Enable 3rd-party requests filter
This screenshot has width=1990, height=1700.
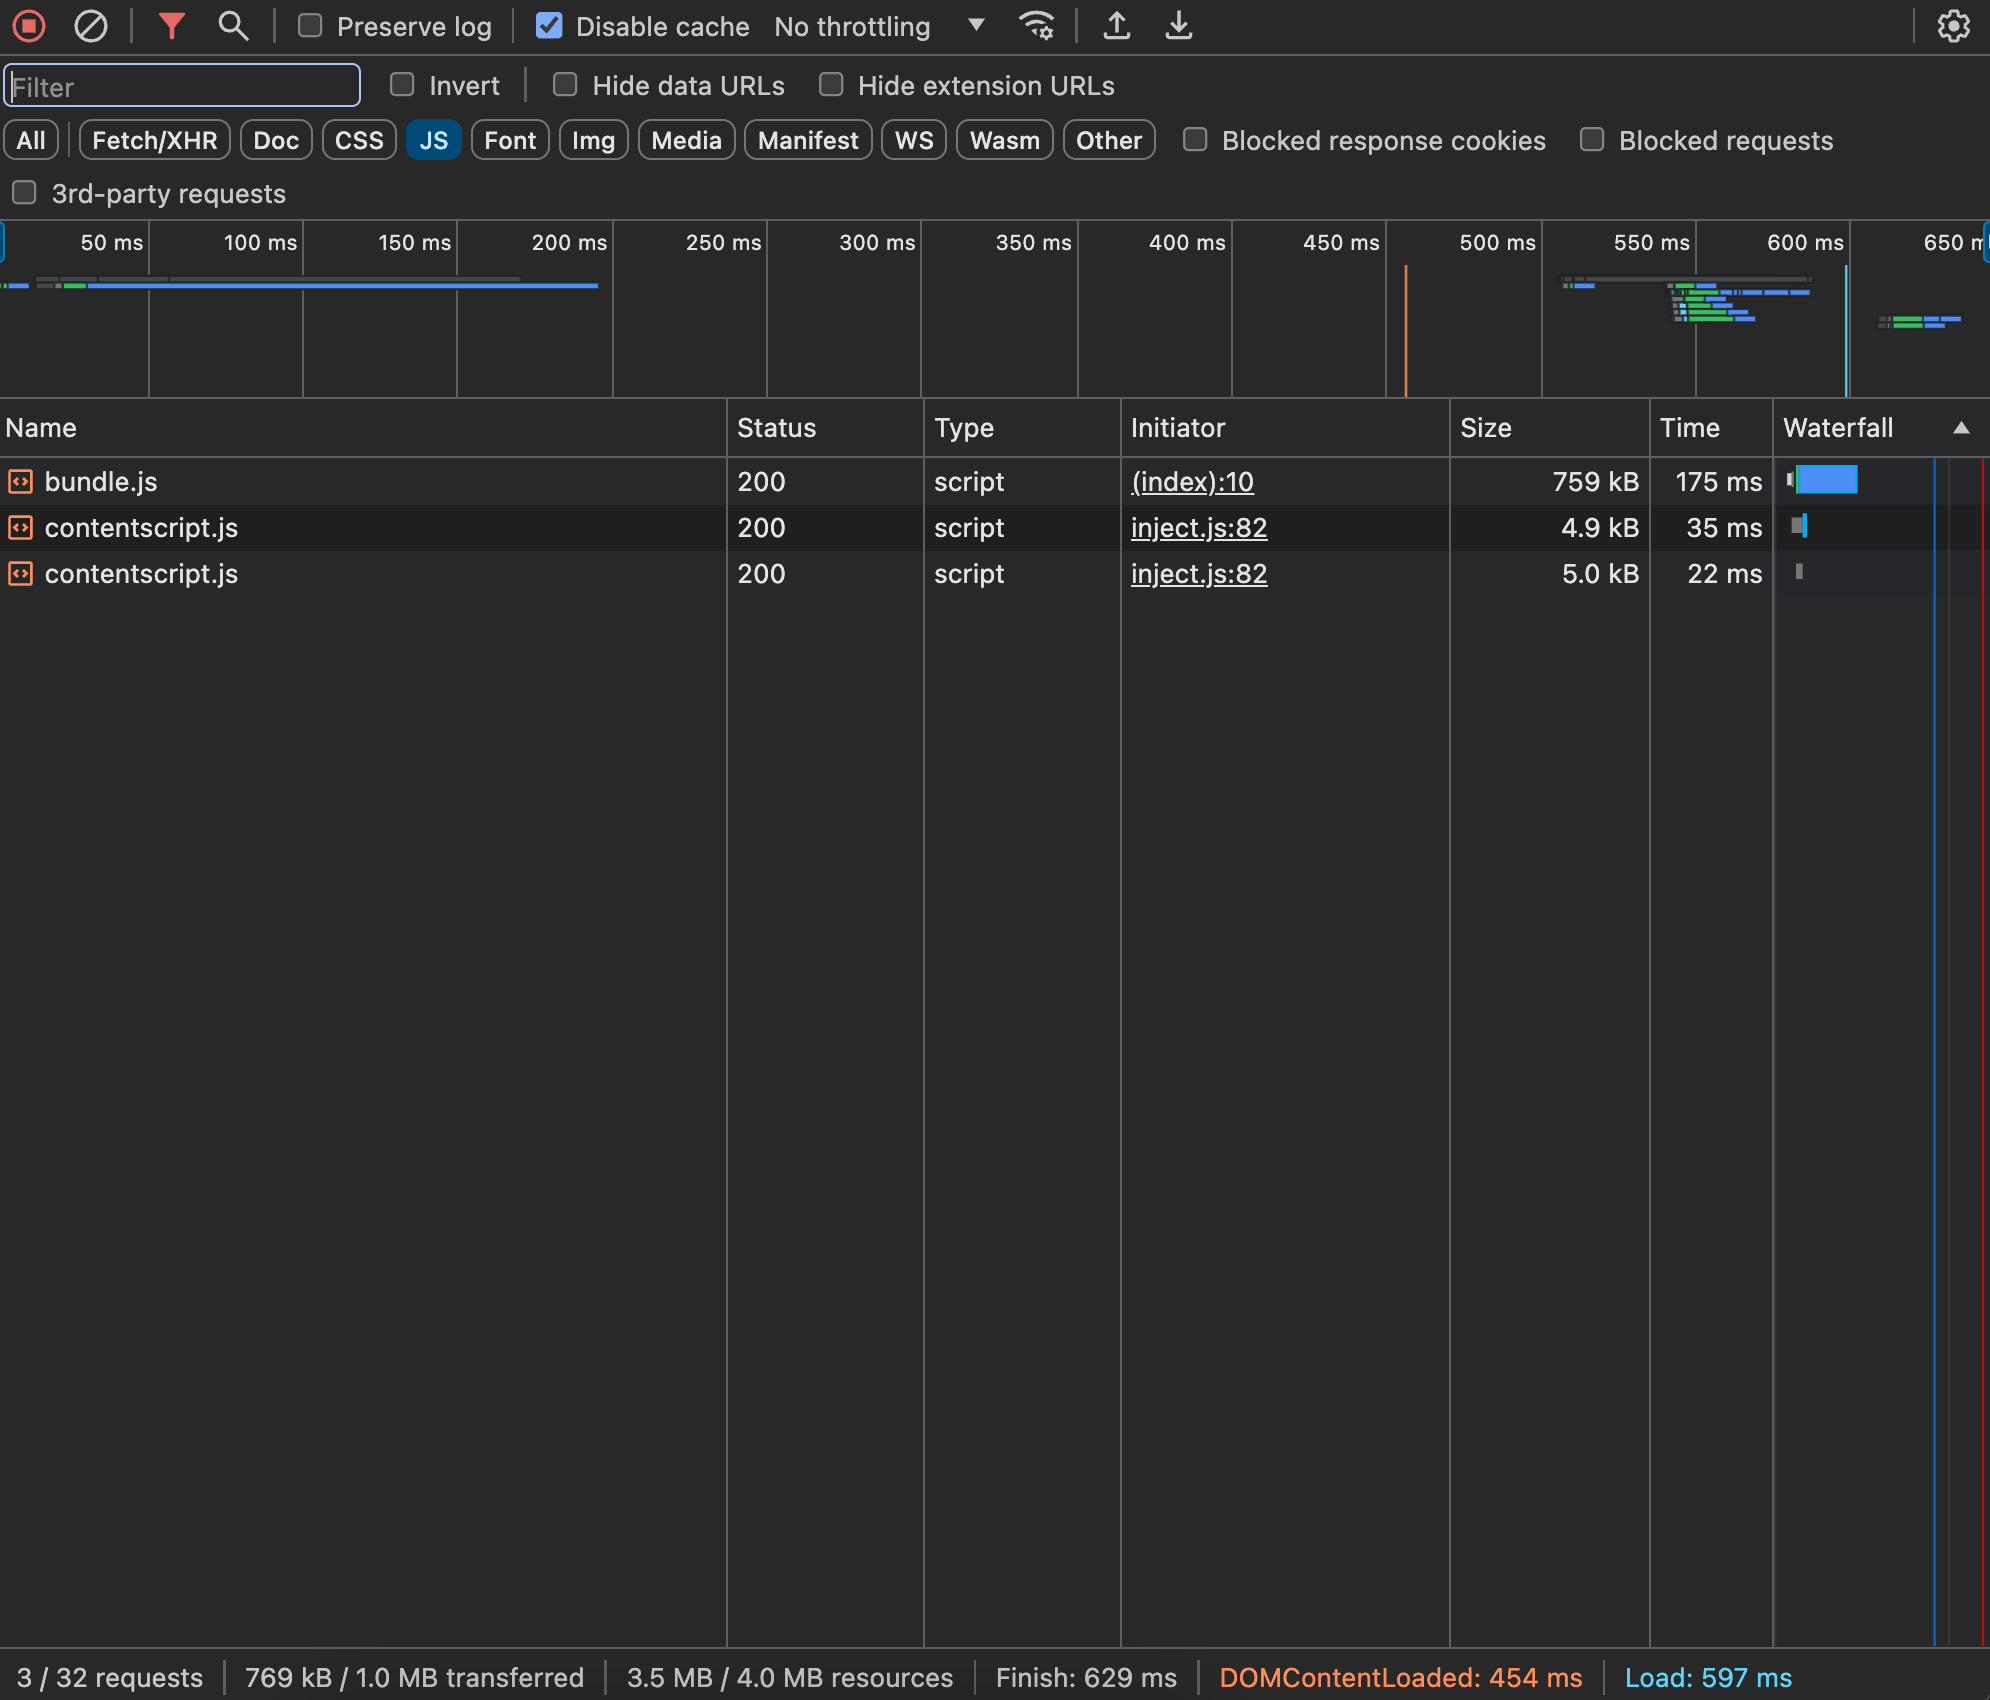tap(23, 192)
